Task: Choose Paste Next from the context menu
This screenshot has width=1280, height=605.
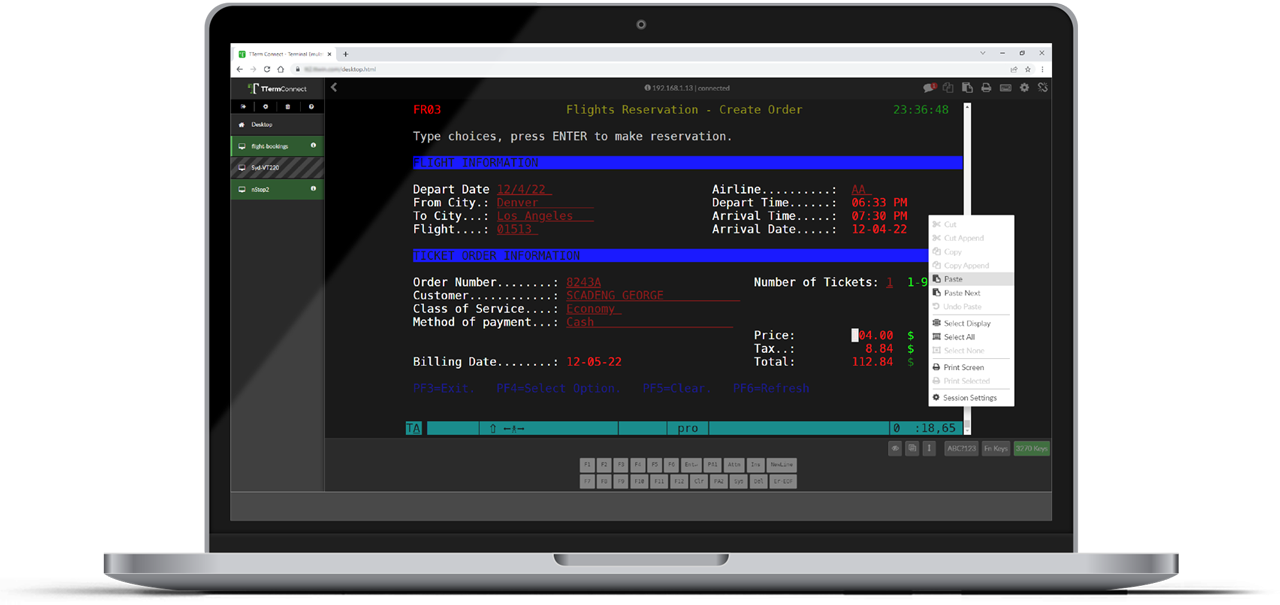Action: [971, 293]
